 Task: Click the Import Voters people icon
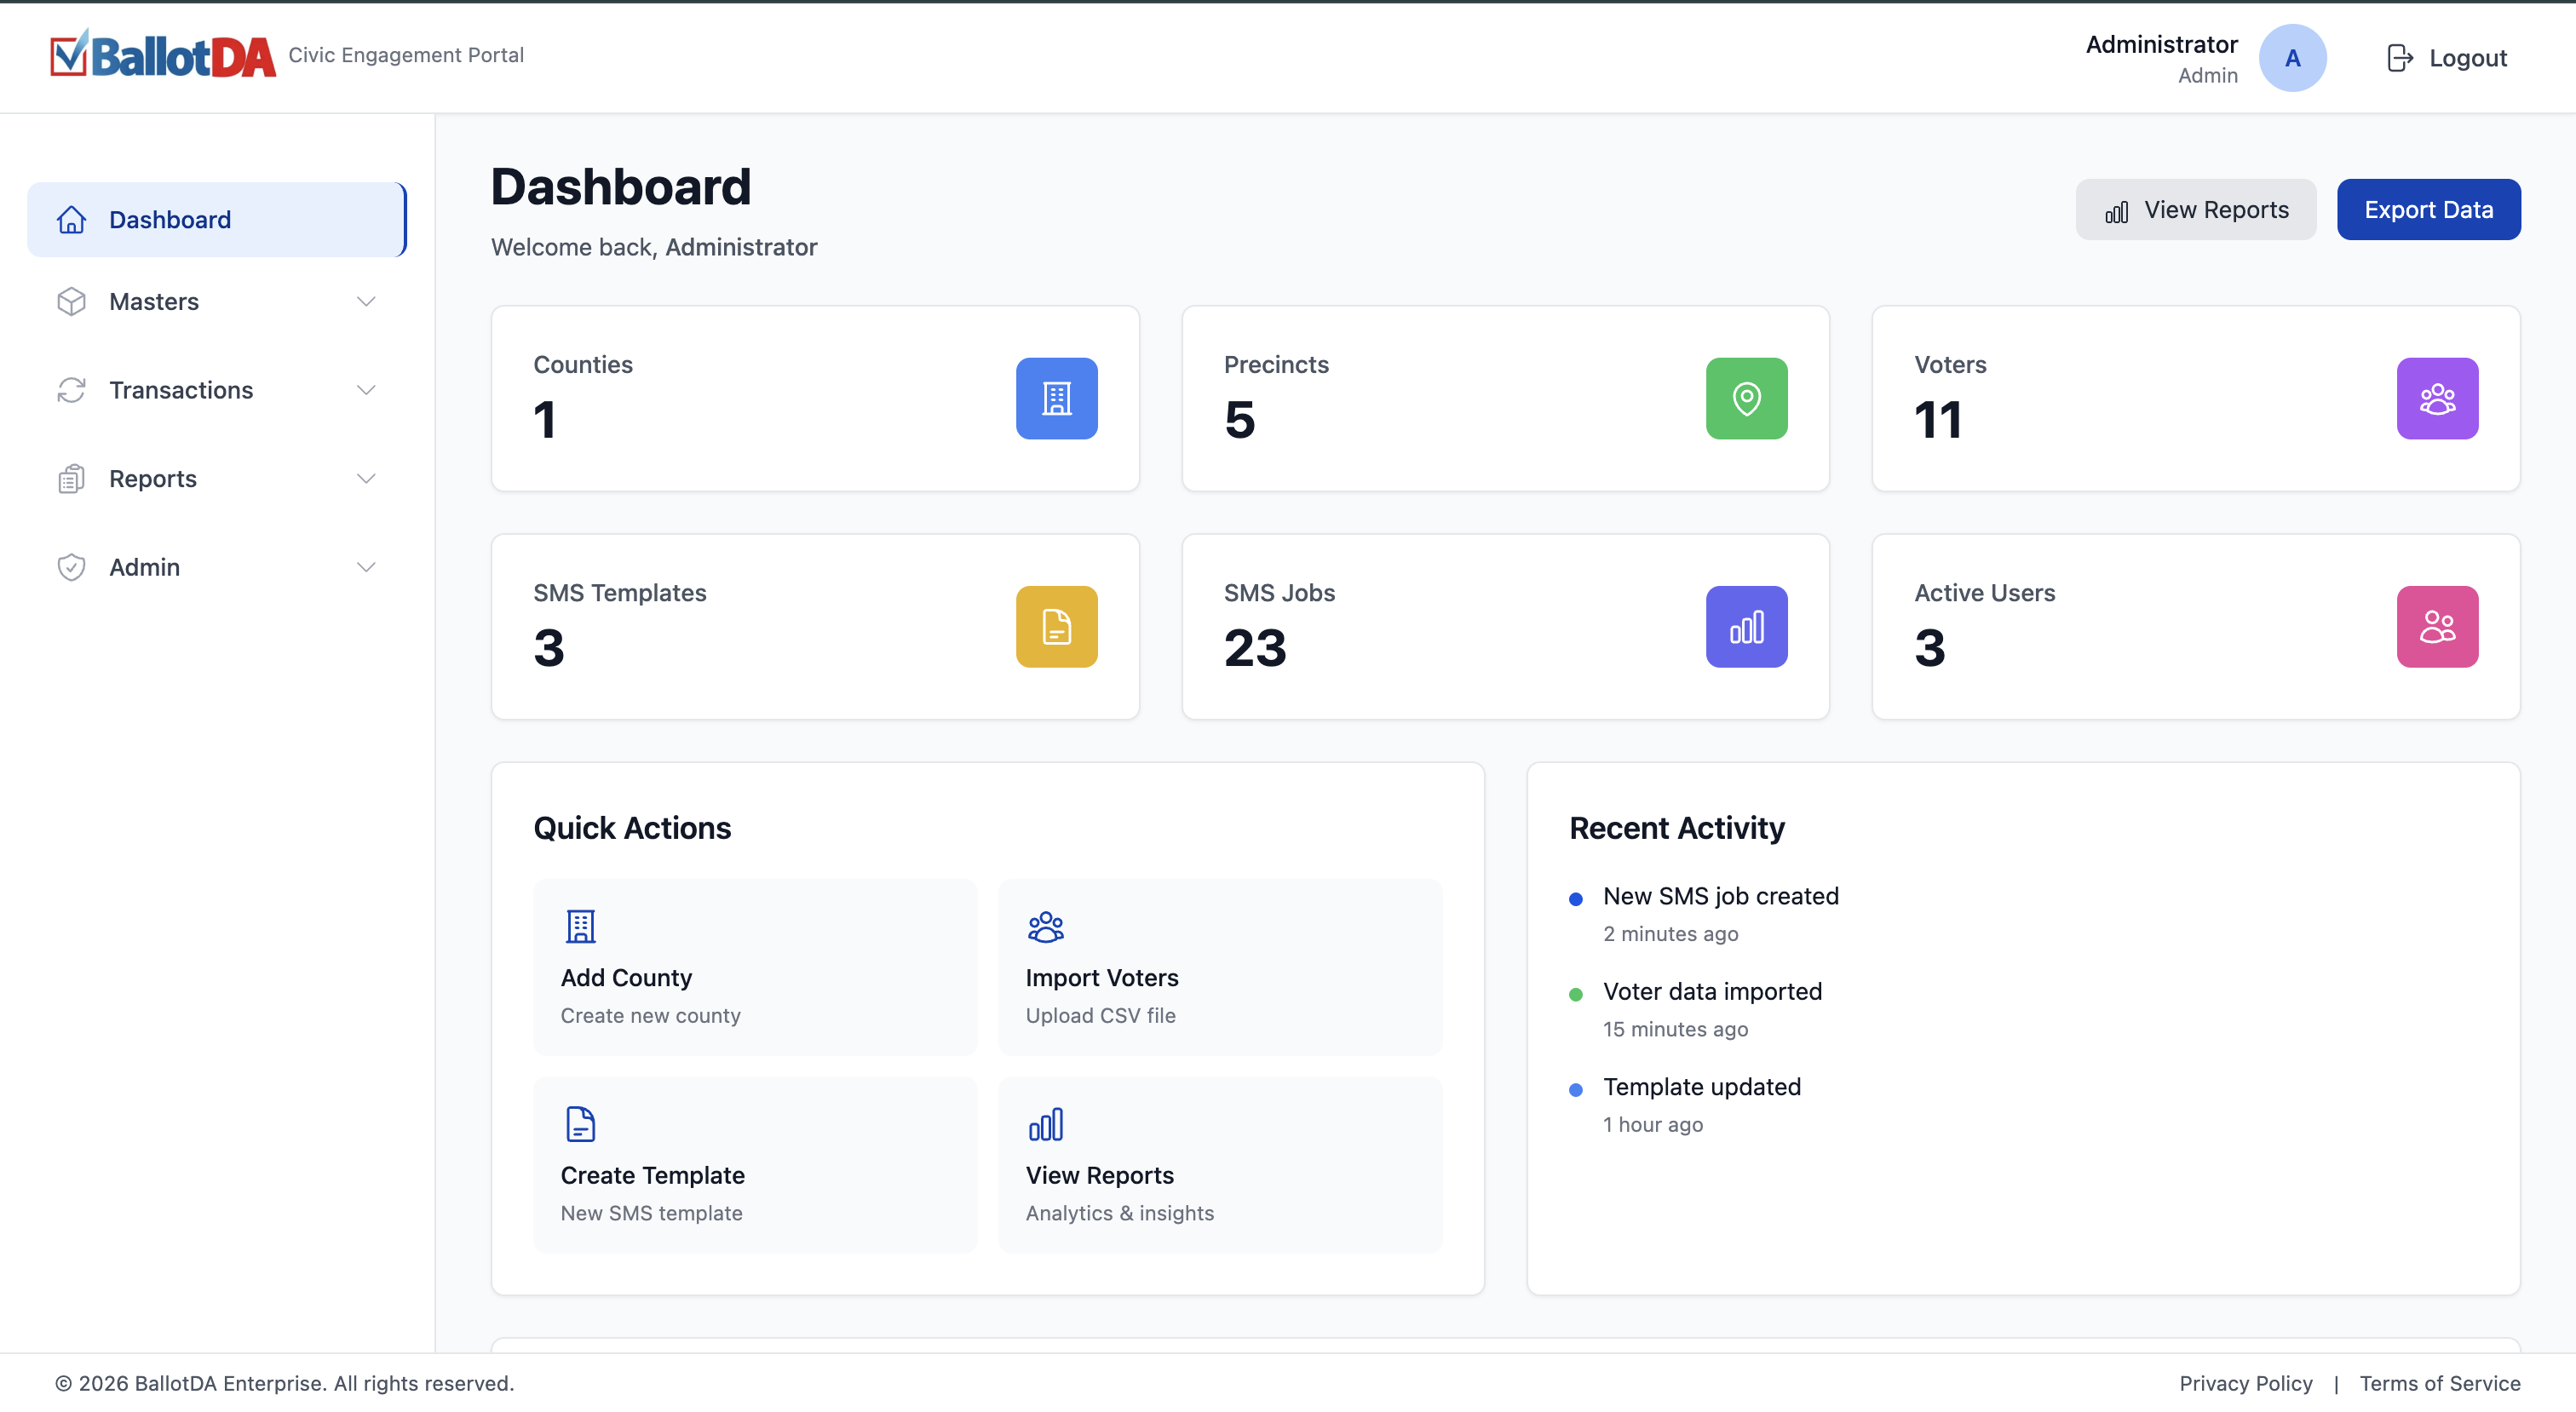click(x=1045, y=926)
